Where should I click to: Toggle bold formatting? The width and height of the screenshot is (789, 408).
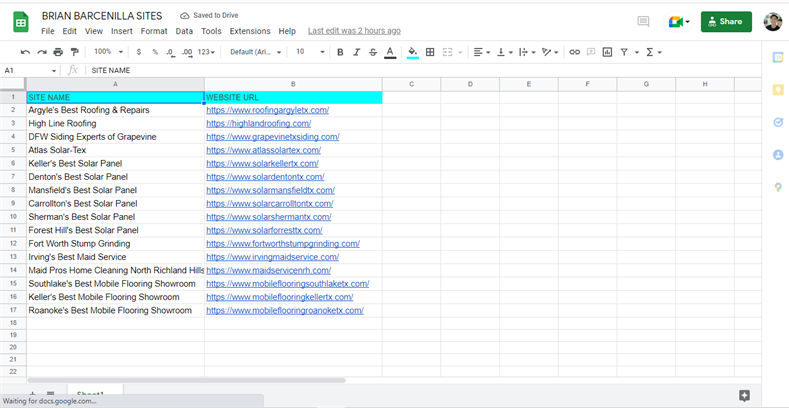[340, 52]
